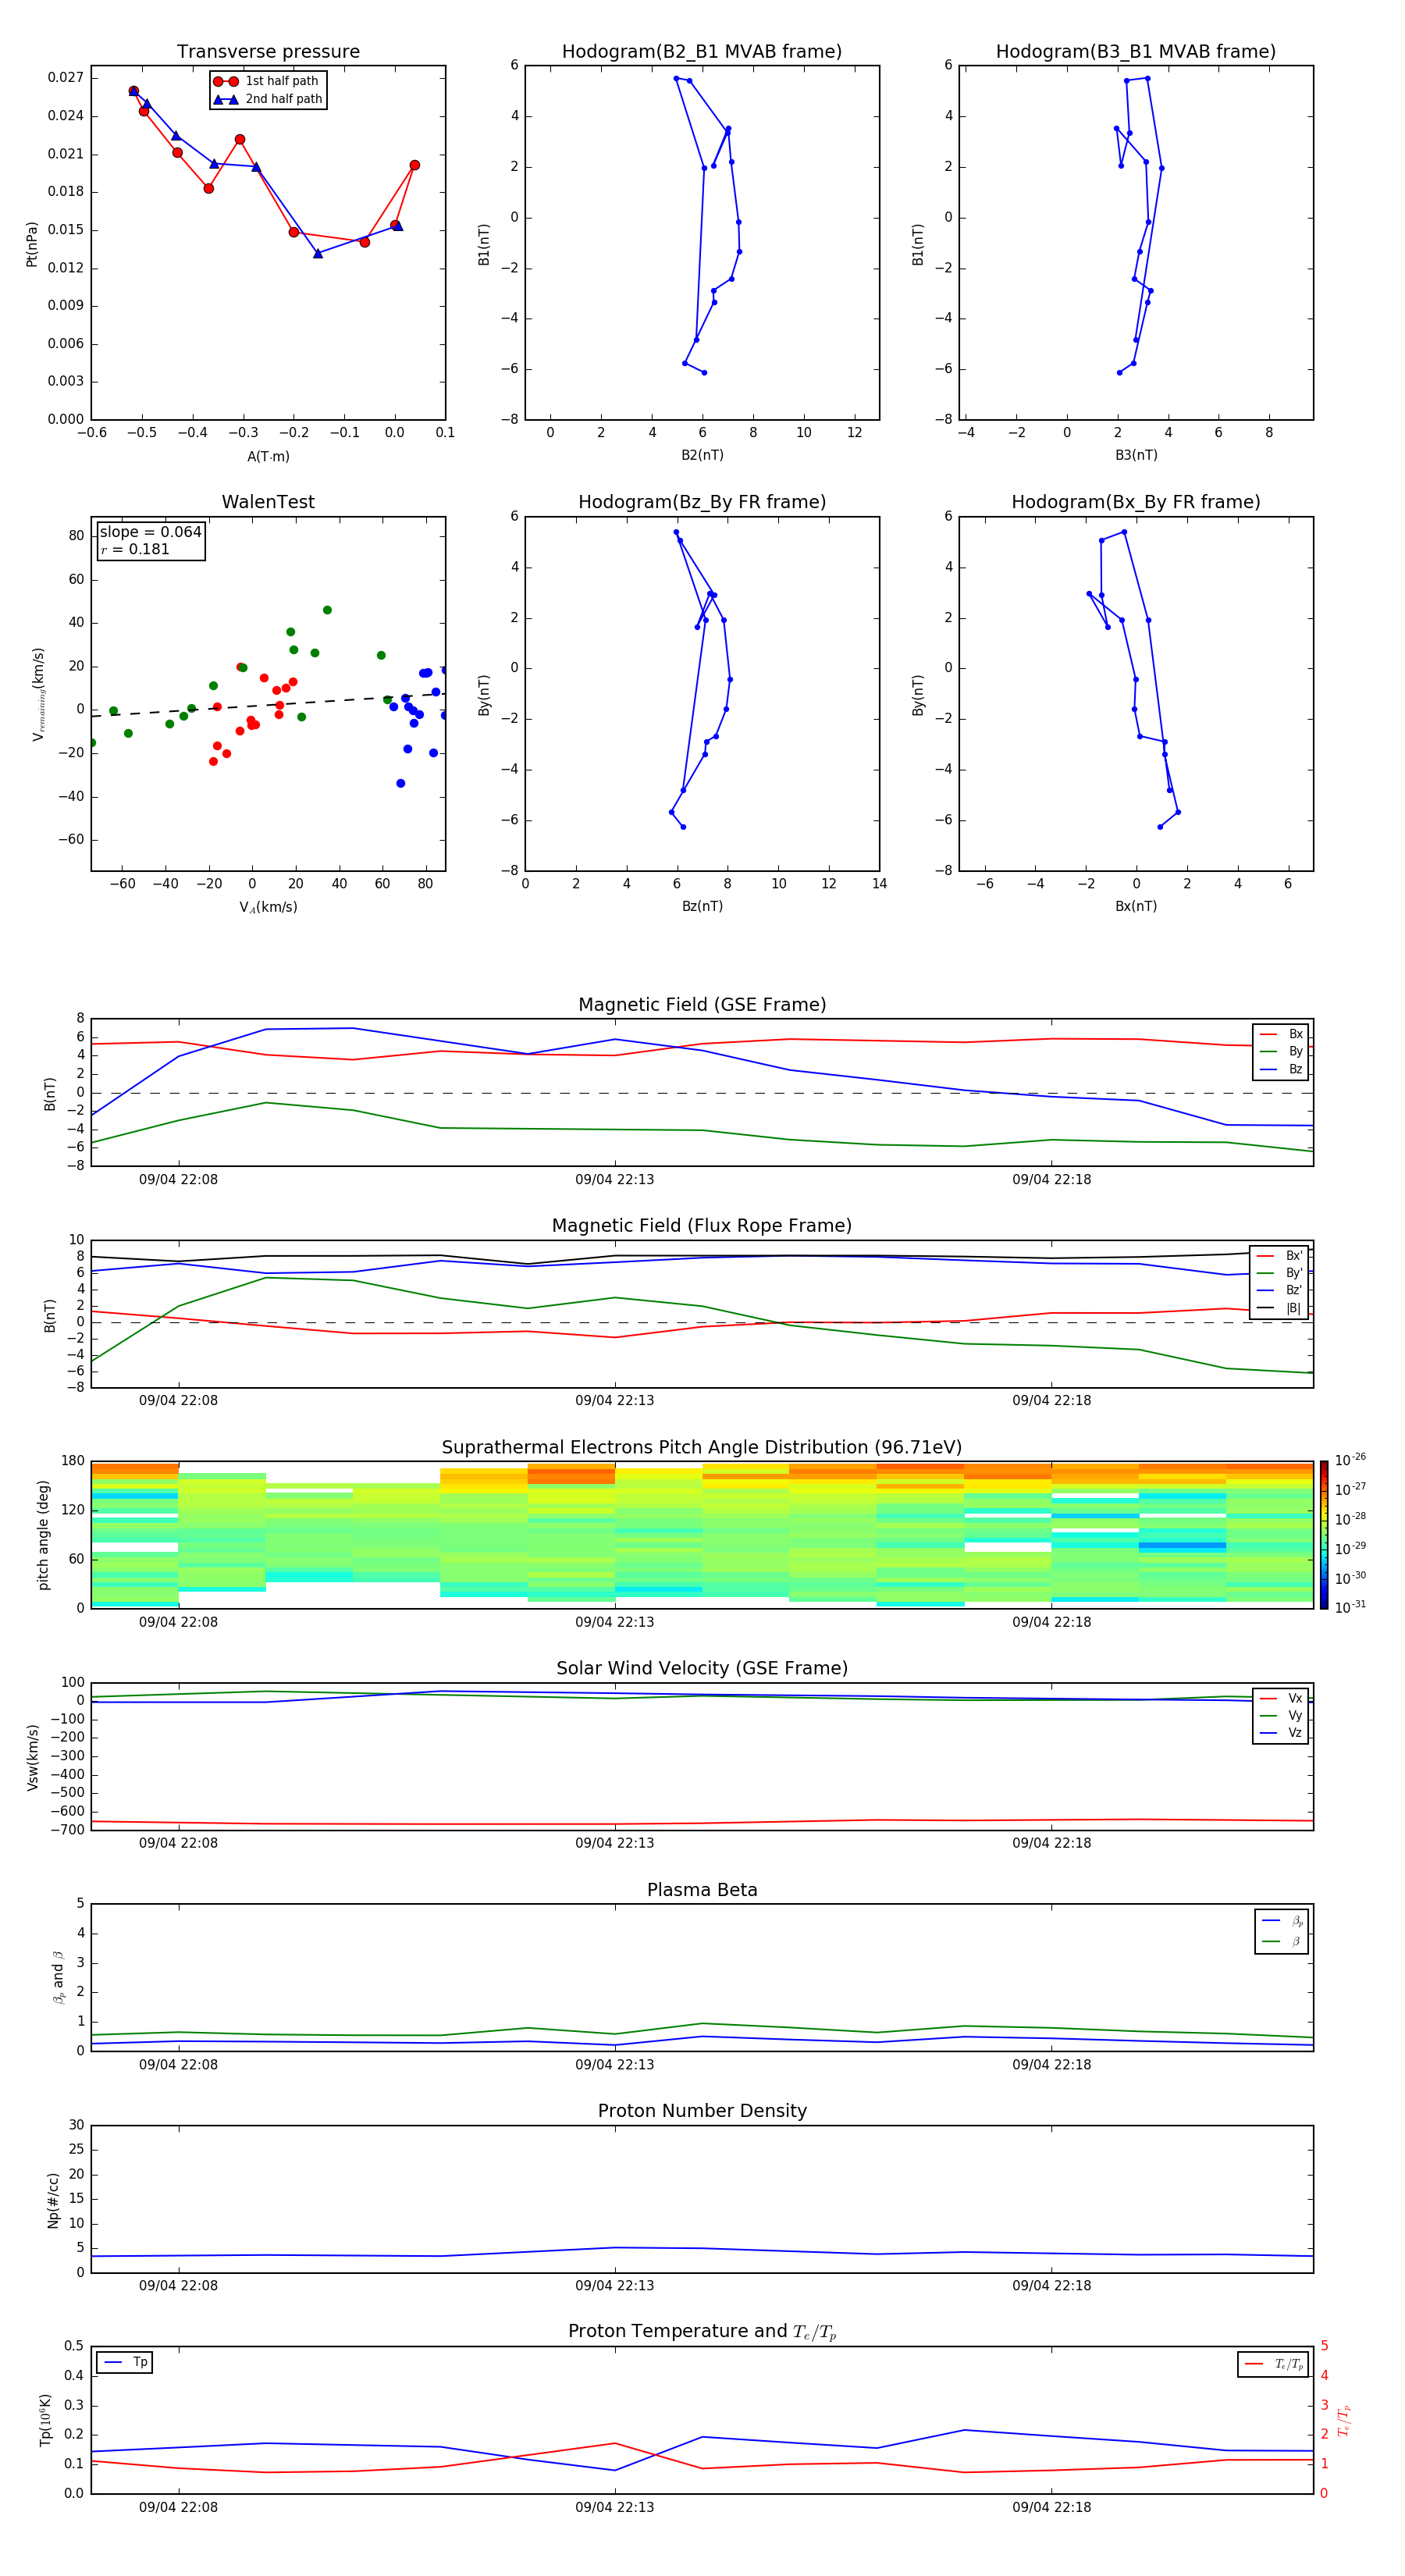Click the 'Solar Wind Velocity (GSE Frame)' title
Viewport: 1405px width, 2576px height.
[x=702, y=1669]
